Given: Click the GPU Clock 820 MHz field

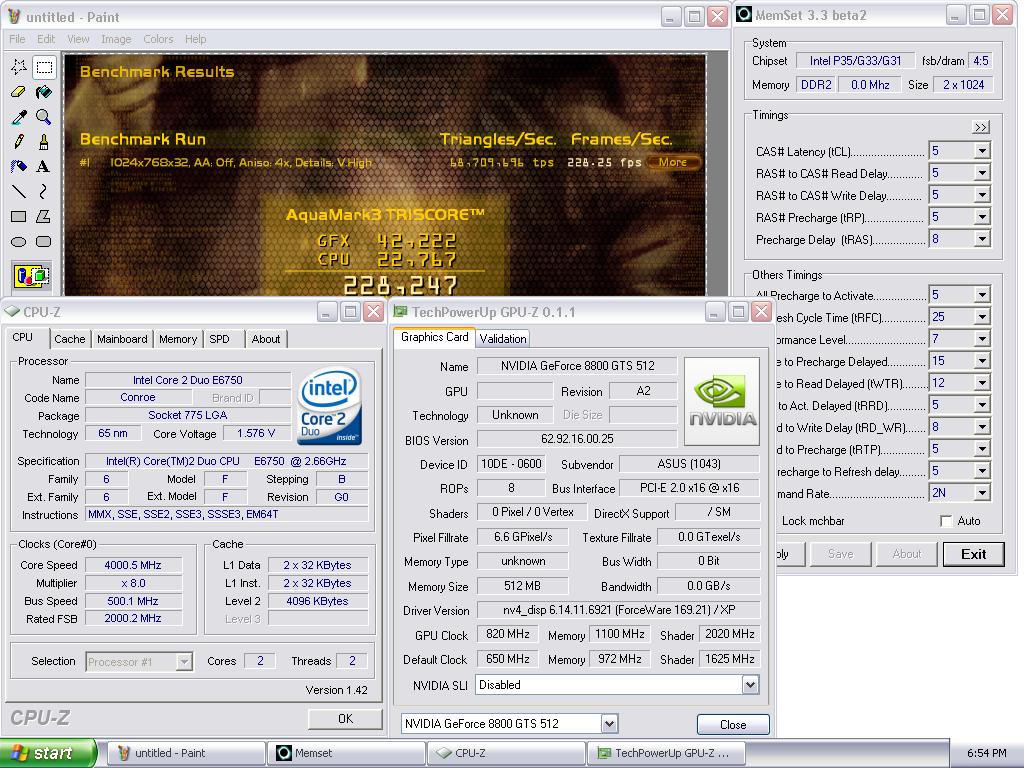Looking at the screenshot, I should click(x=508, y=634).
